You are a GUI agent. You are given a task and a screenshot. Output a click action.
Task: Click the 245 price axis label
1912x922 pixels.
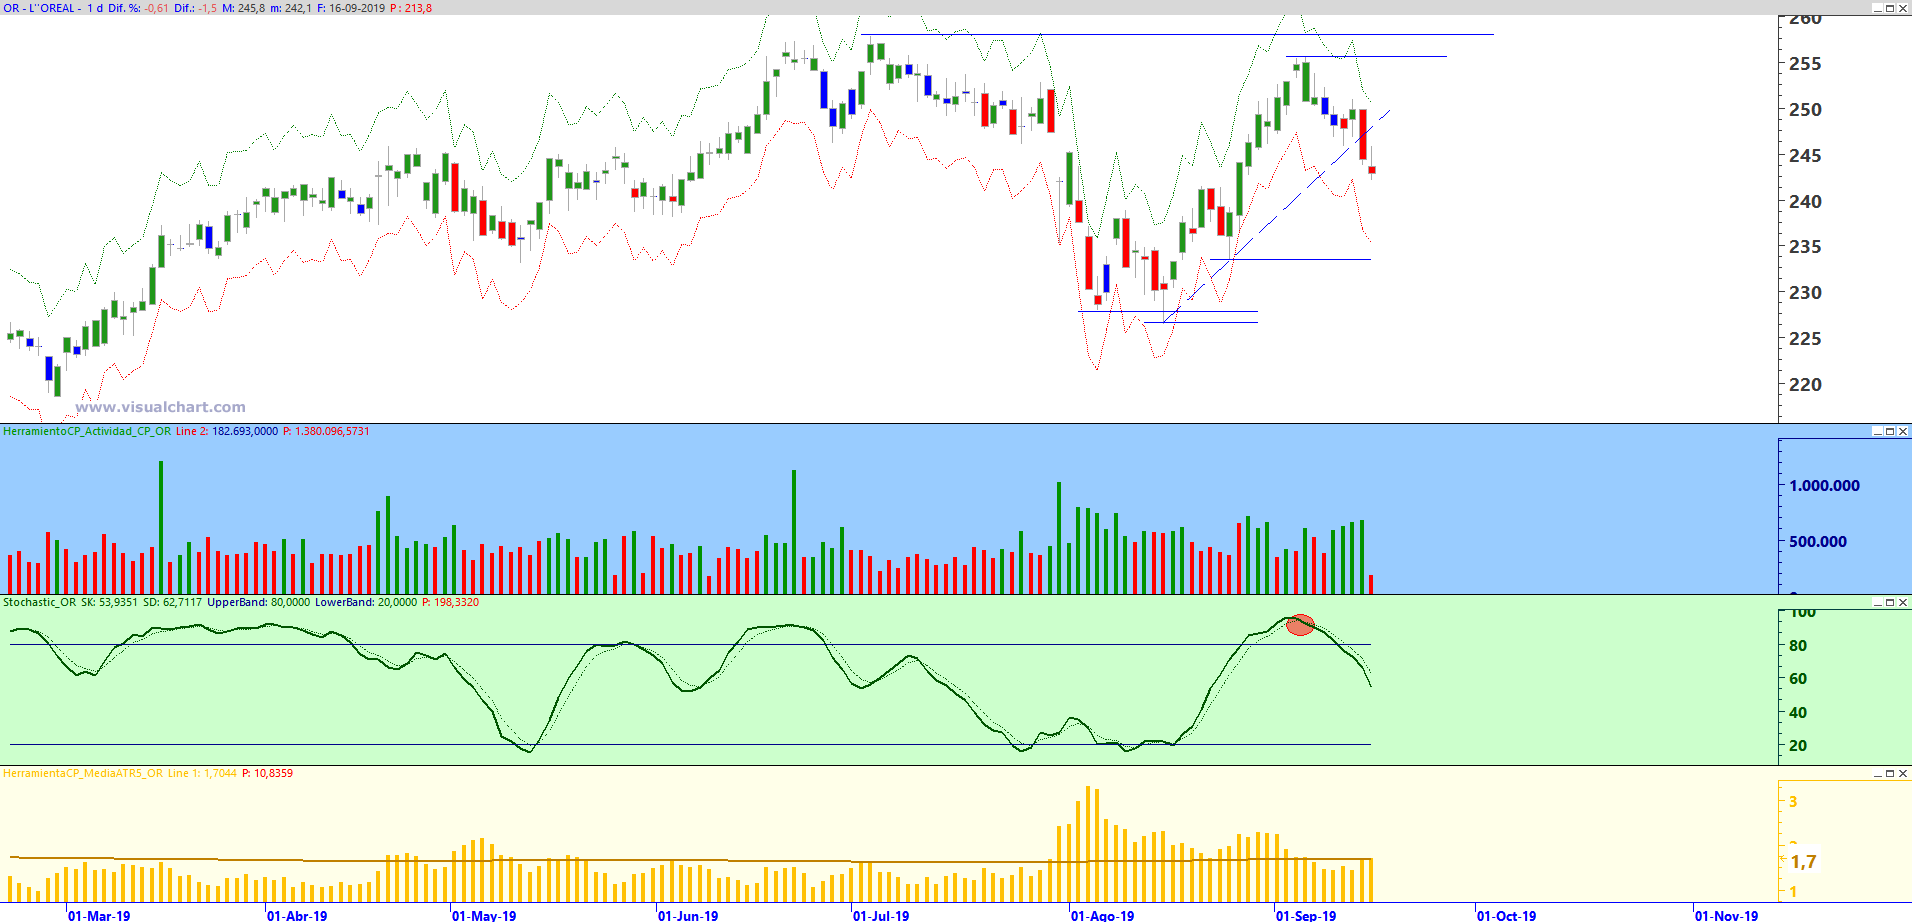pos(1805,156)
